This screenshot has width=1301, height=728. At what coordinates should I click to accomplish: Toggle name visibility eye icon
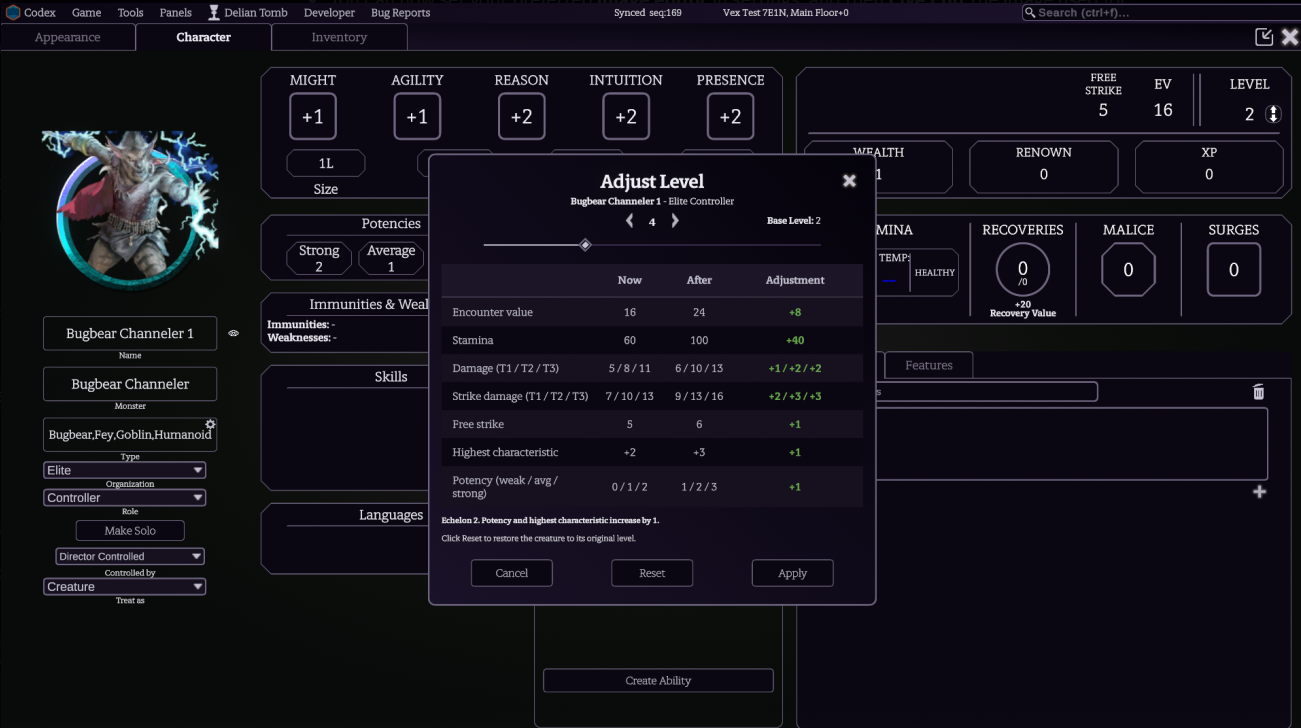[233, 334]
